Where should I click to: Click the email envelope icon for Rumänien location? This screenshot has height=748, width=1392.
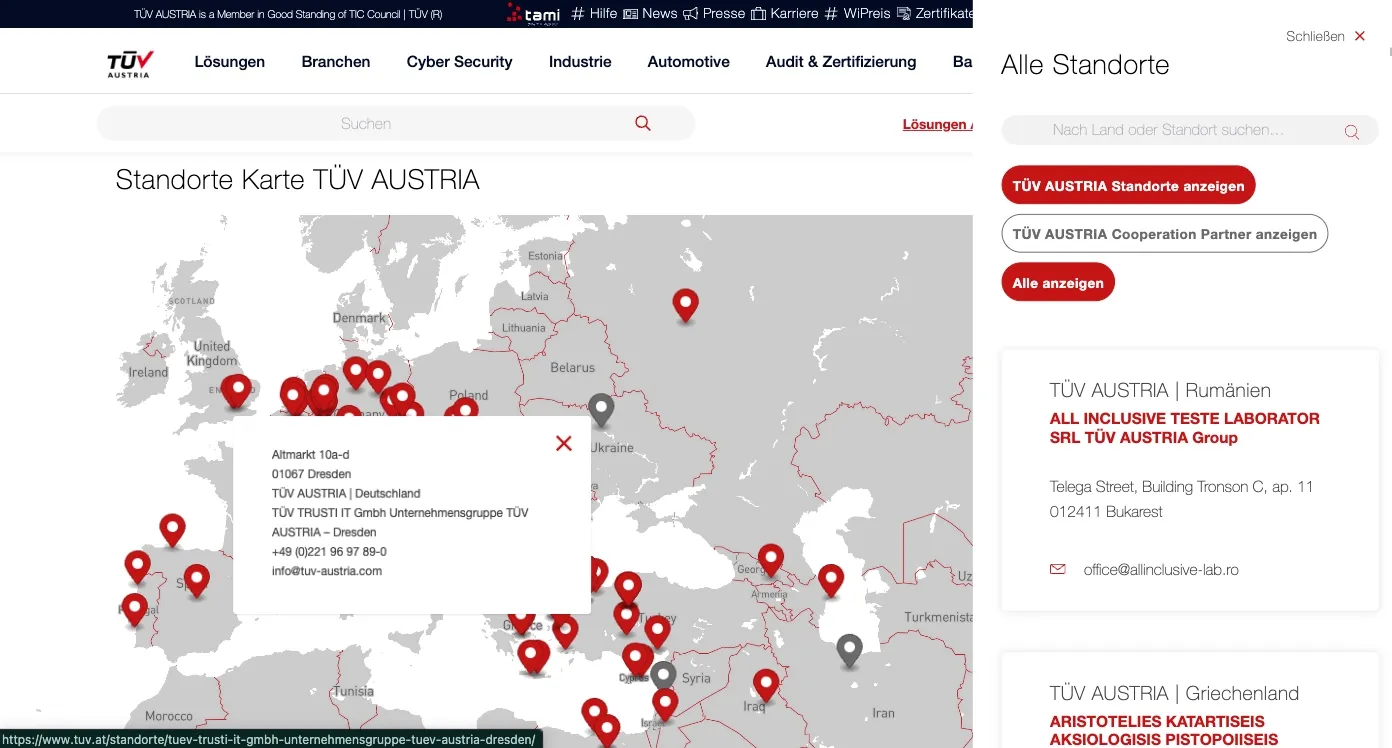(1057, 569)
